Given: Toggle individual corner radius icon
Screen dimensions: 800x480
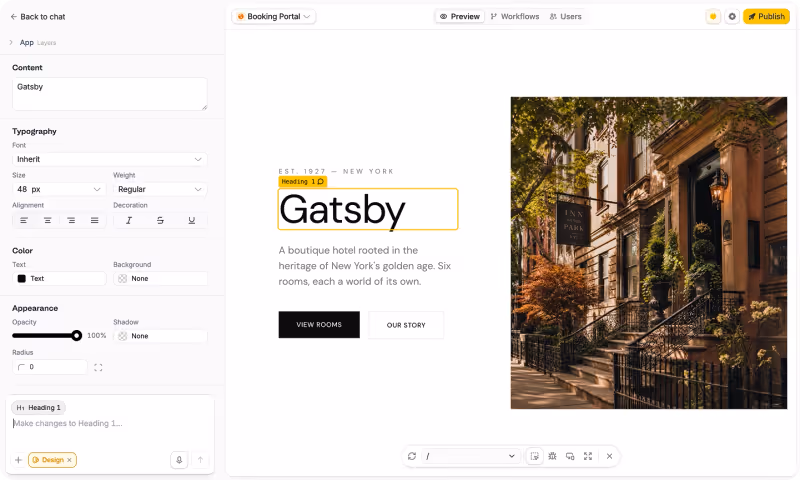Looking at the screenshot, I should (x=98, y=367).
